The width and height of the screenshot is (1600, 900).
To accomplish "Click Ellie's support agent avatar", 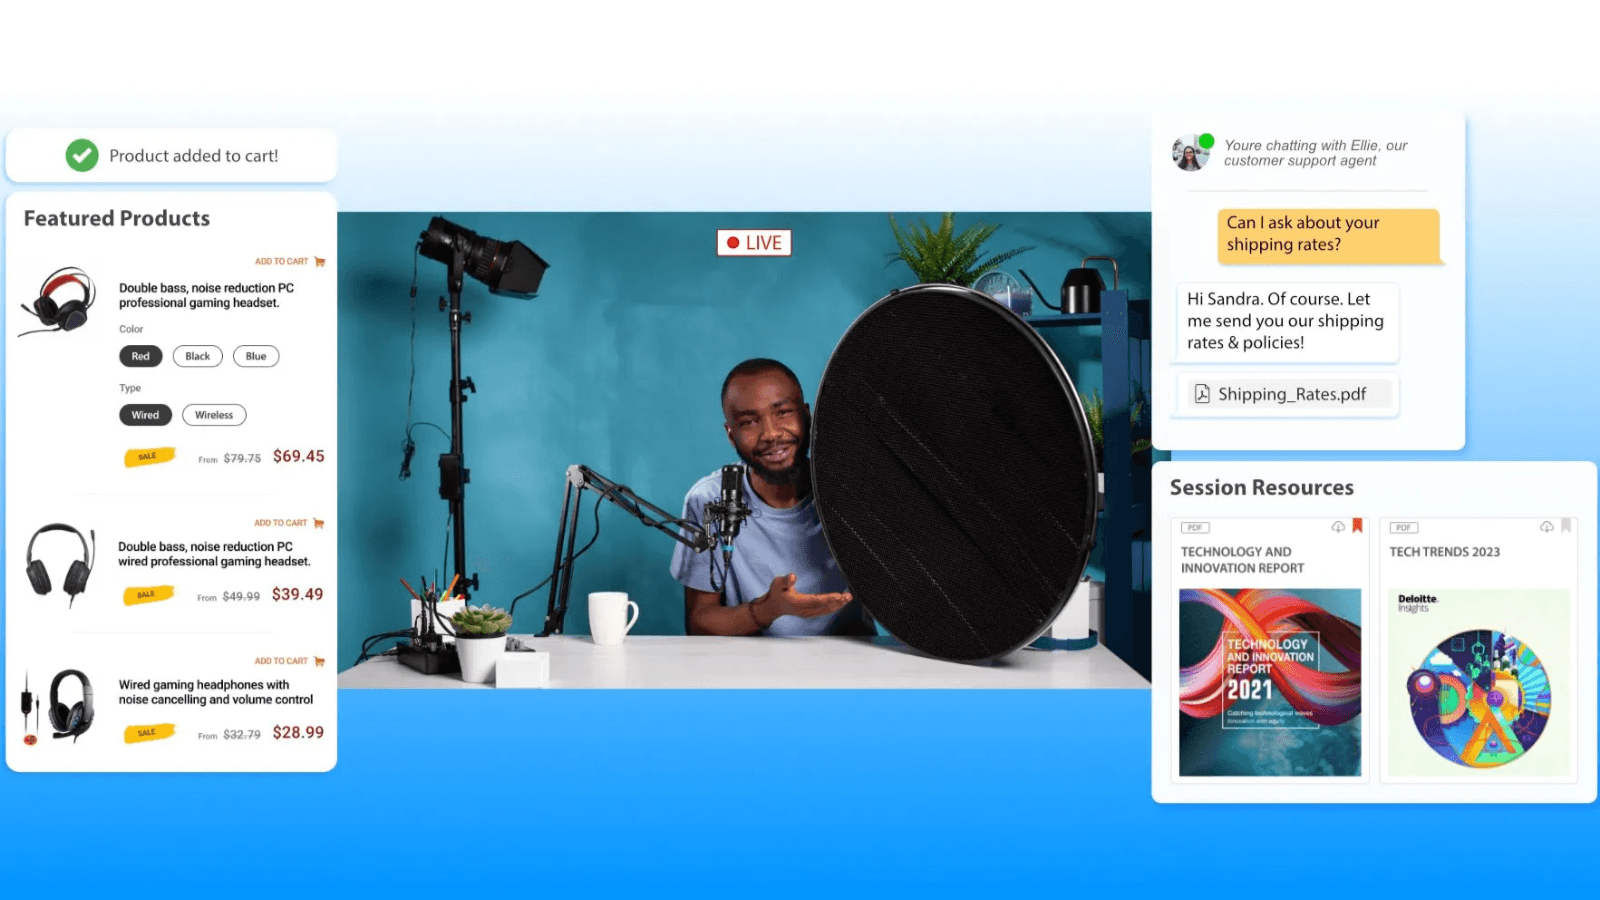I will [1190, 153].
